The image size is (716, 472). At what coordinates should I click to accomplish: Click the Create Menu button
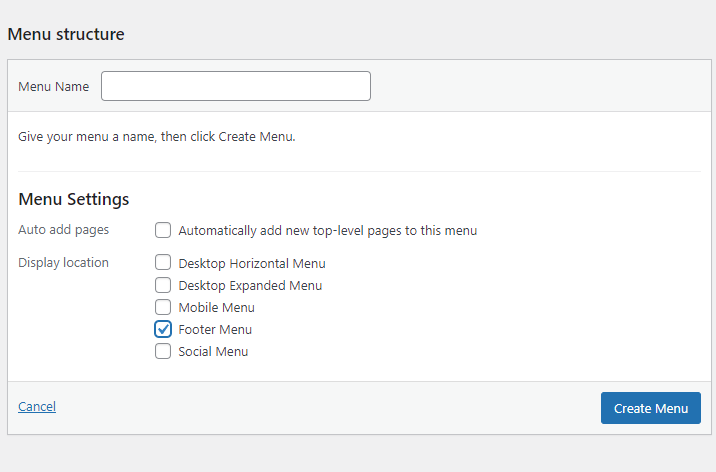[651, 408]
